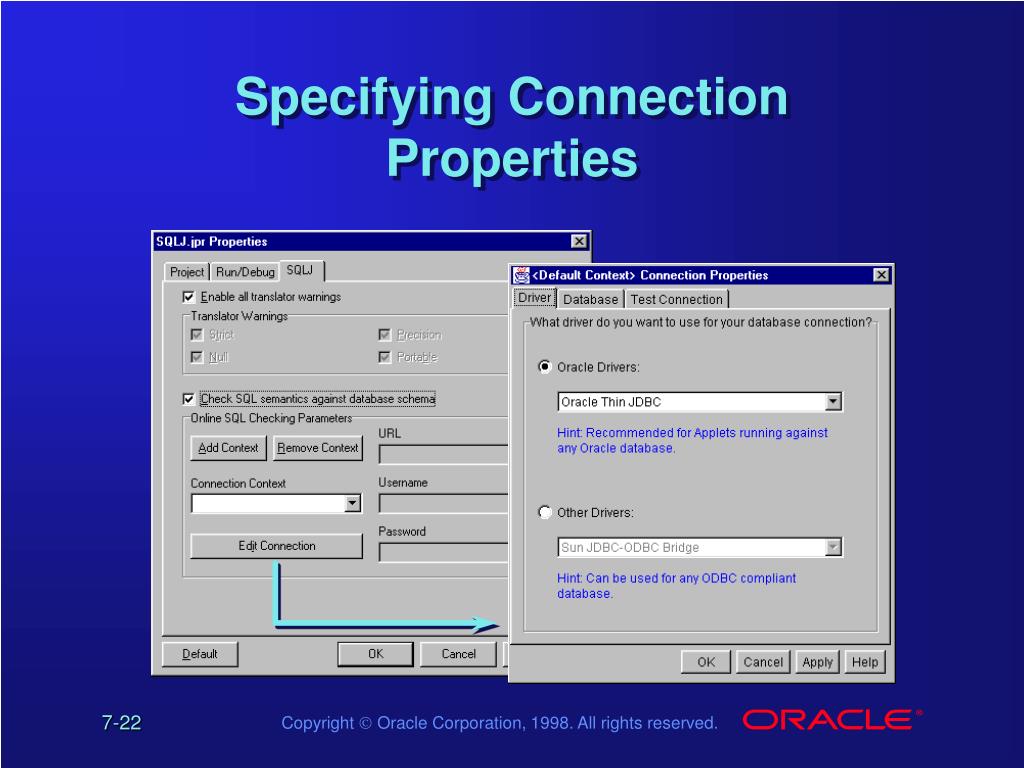Viewport: 1024px width, 768px height.
Task: Open the Test Connection tab
Action: tap(677, 300)
